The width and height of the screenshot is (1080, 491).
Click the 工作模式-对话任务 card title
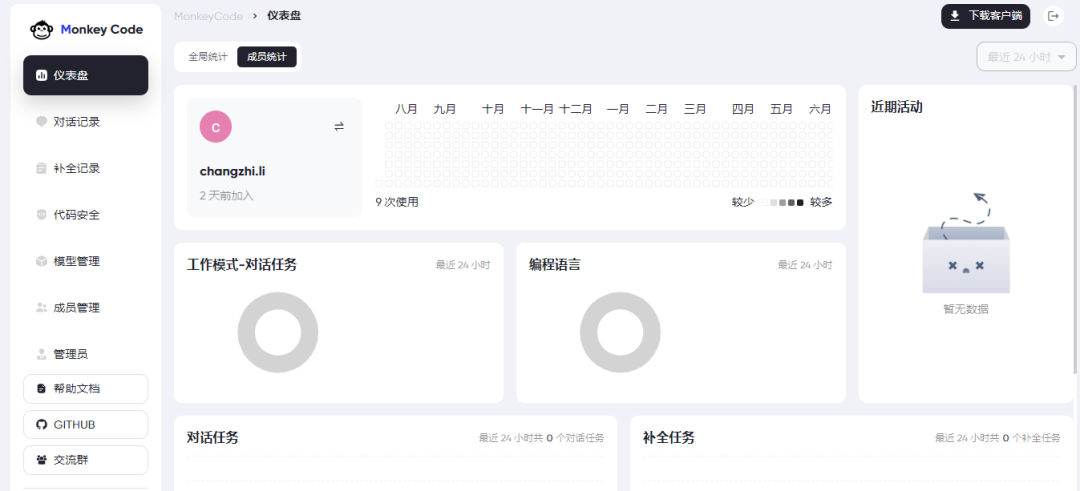point(242,264)
